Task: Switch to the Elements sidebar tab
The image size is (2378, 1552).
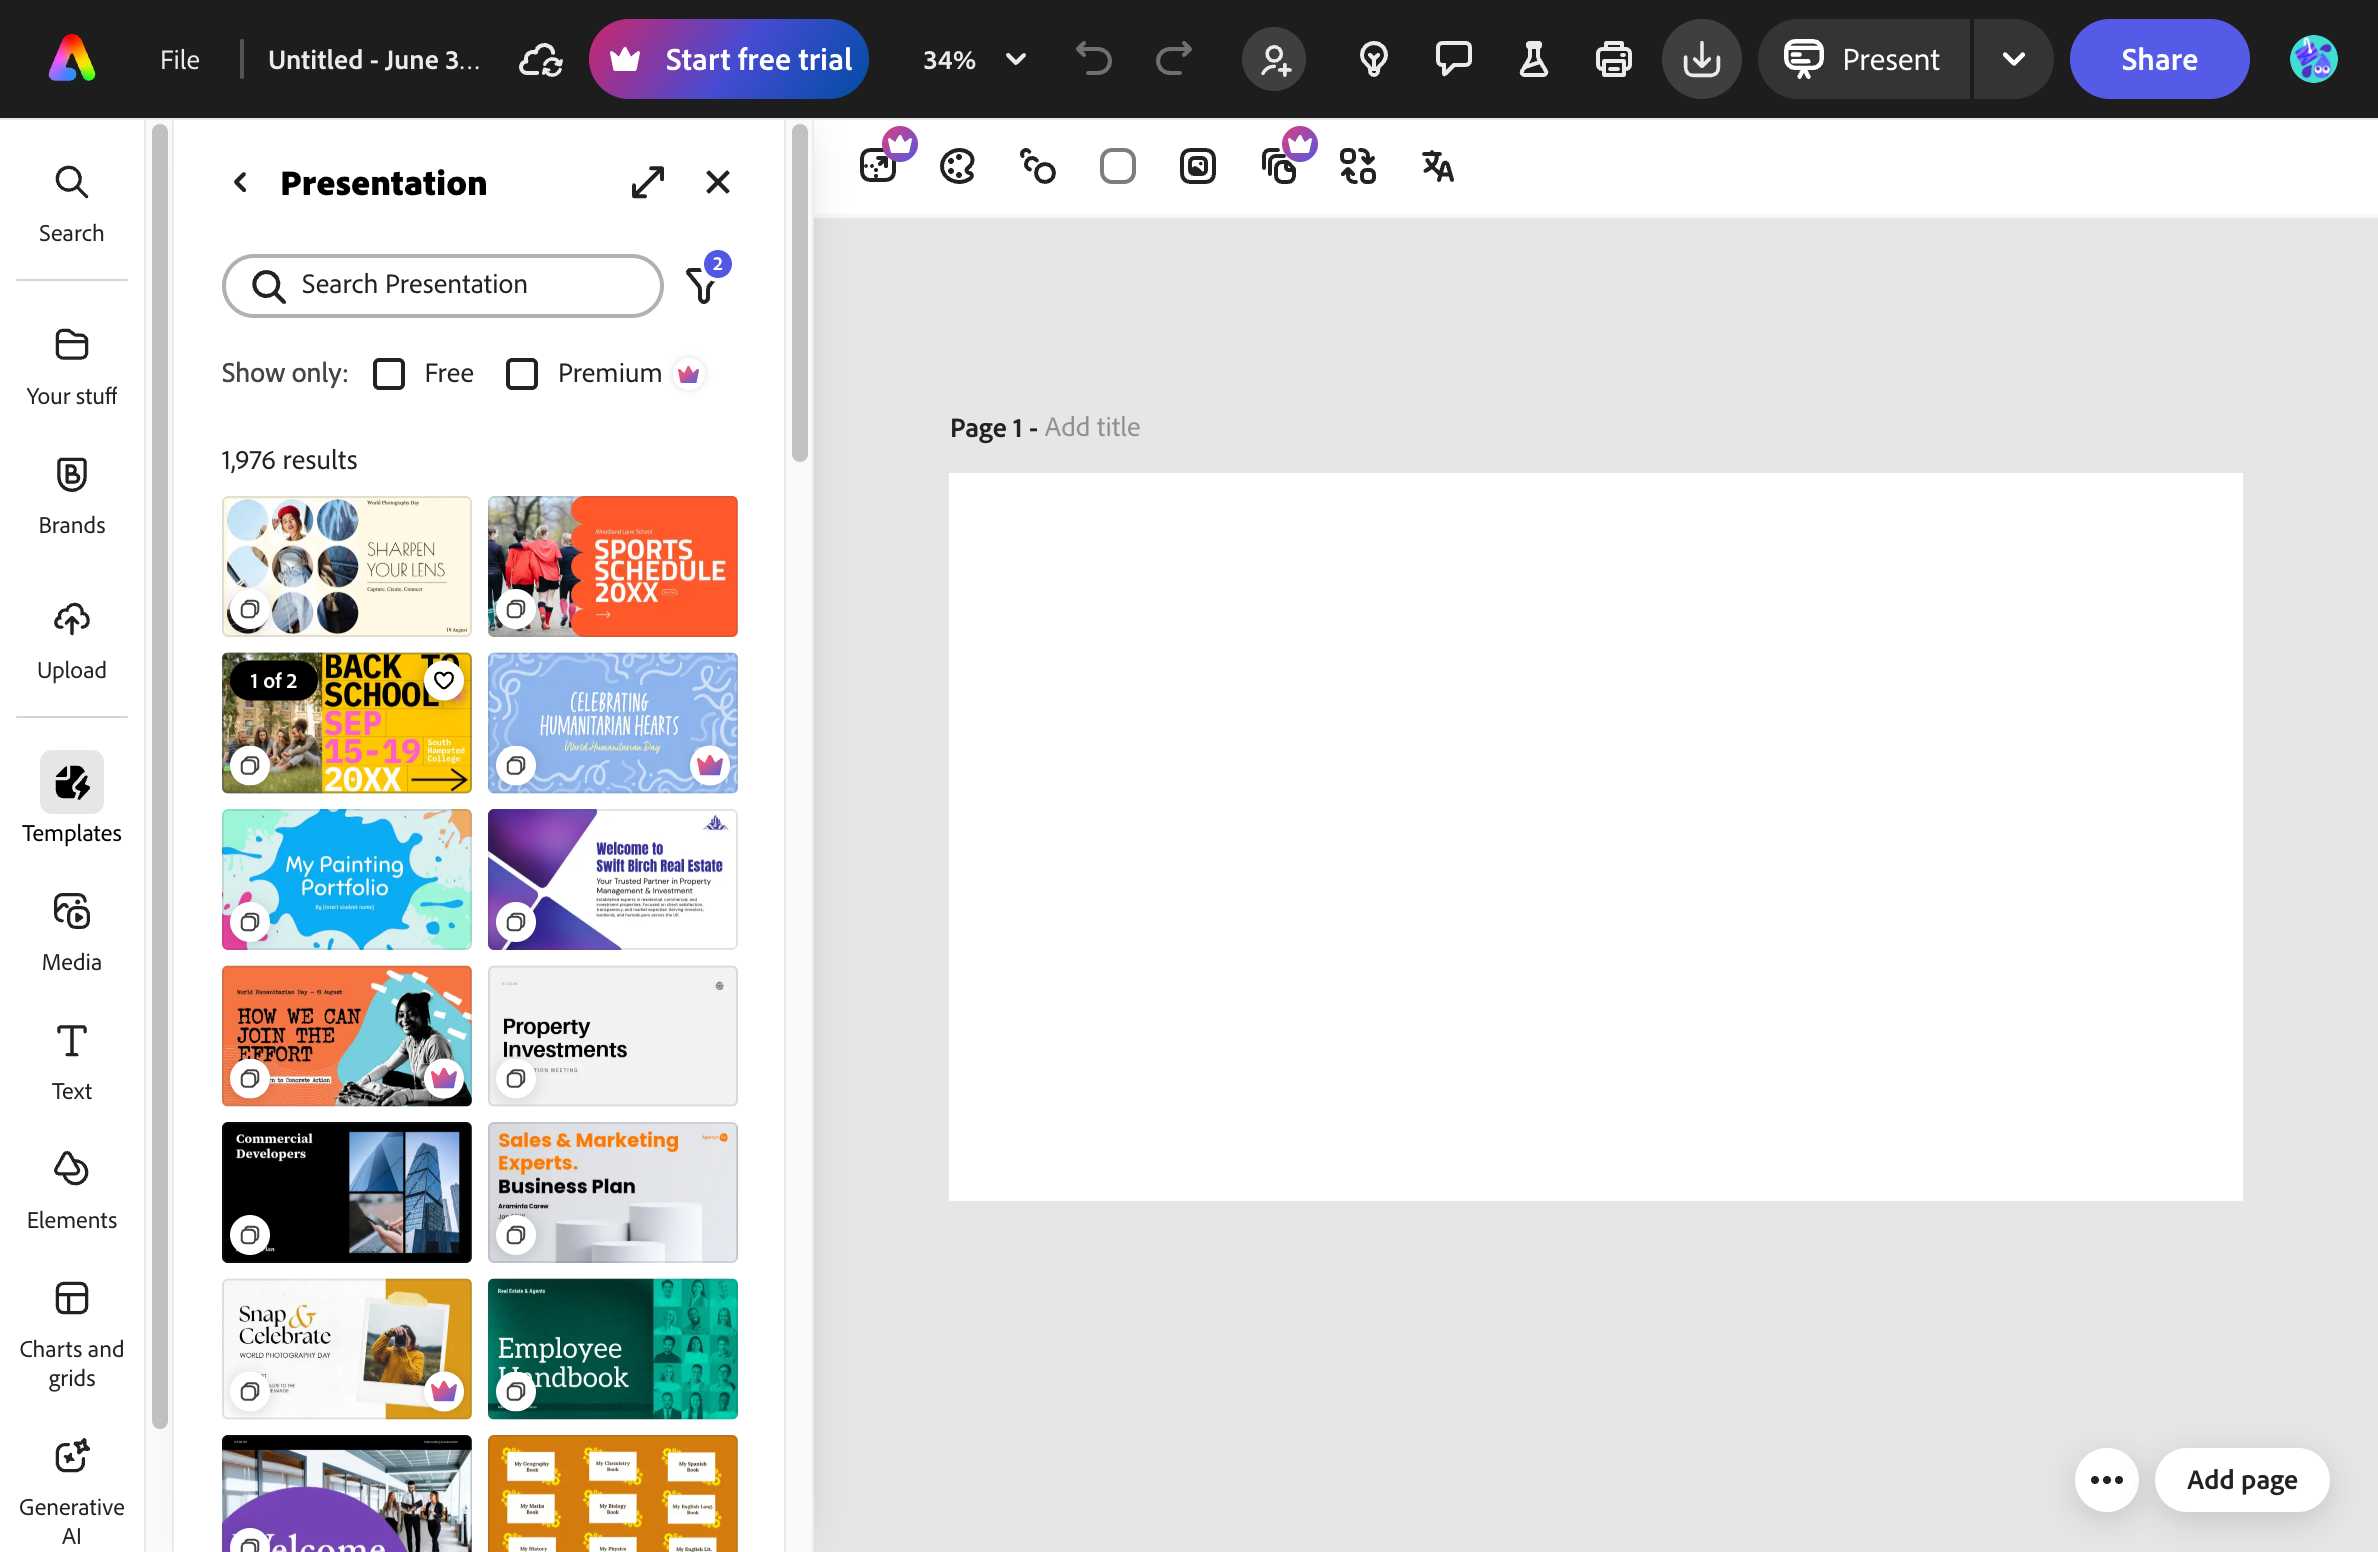Action: point(71,1190)
